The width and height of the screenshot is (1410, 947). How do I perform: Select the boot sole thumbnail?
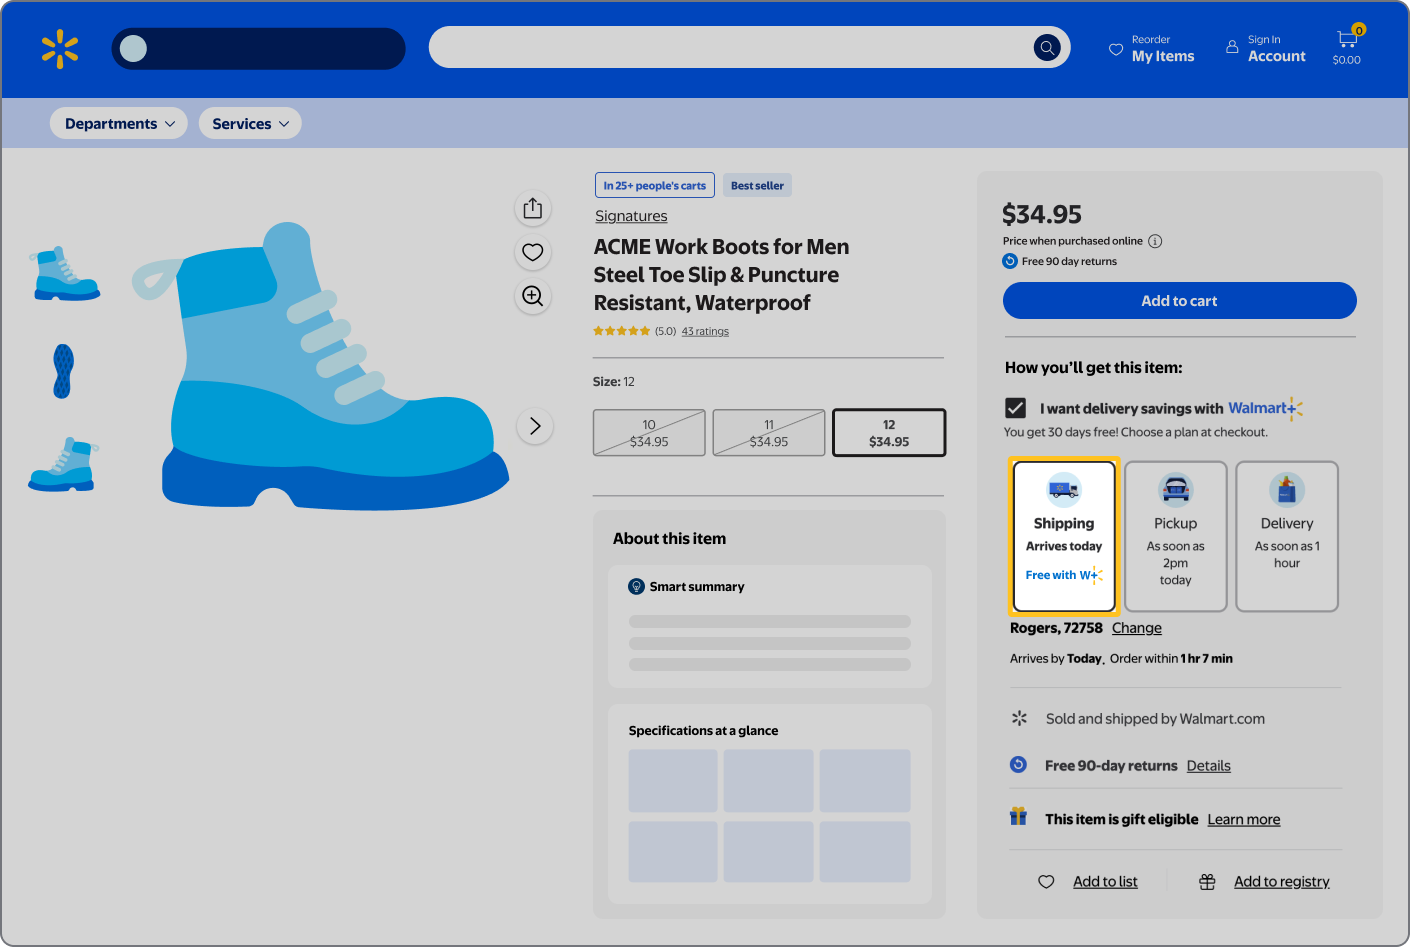click(x=63, y=371)
